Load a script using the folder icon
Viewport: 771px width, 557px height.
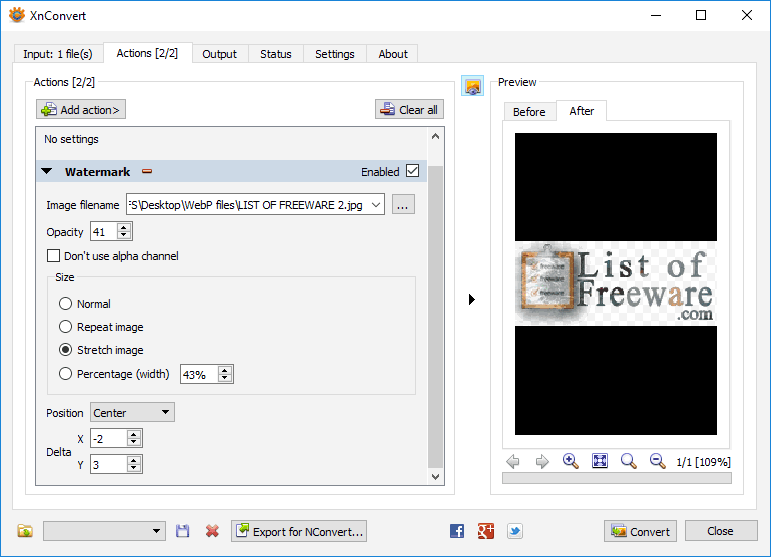tap(25, 531)
